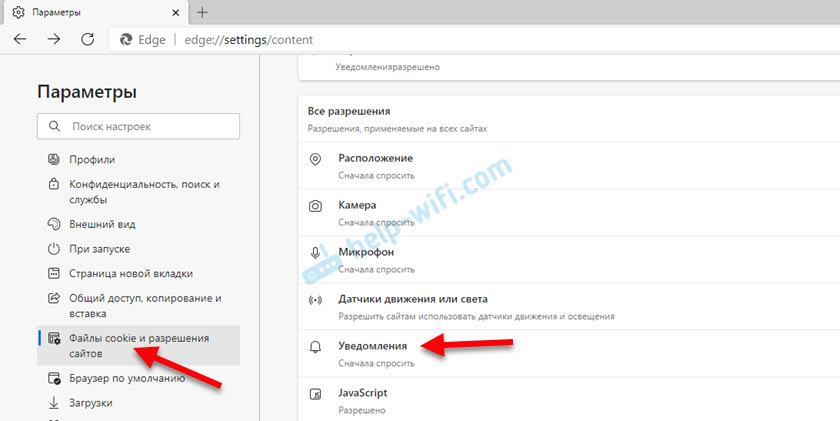Click the browser back arrow button
This screenshot has width=840, height=421.
21,40
